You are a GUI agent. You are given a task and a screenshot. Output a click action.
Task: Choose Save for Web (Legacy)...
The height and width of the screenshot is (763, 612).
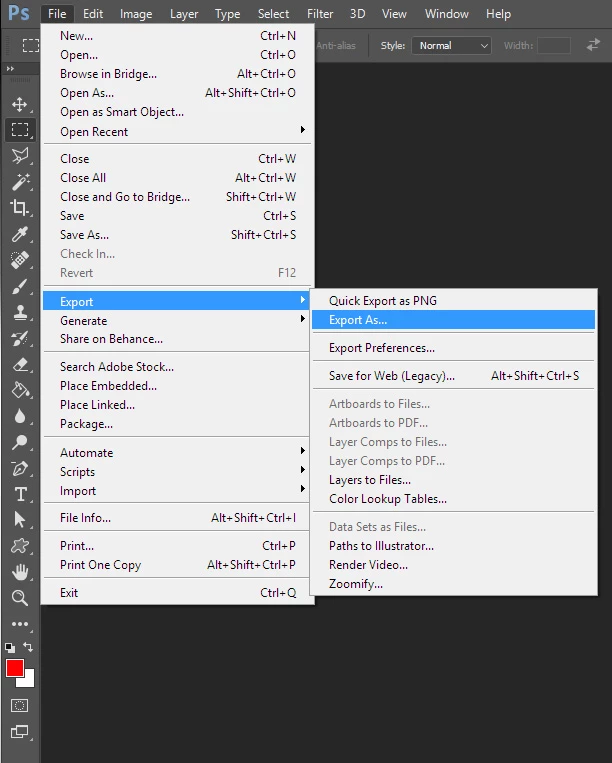(x=453, y=375)
